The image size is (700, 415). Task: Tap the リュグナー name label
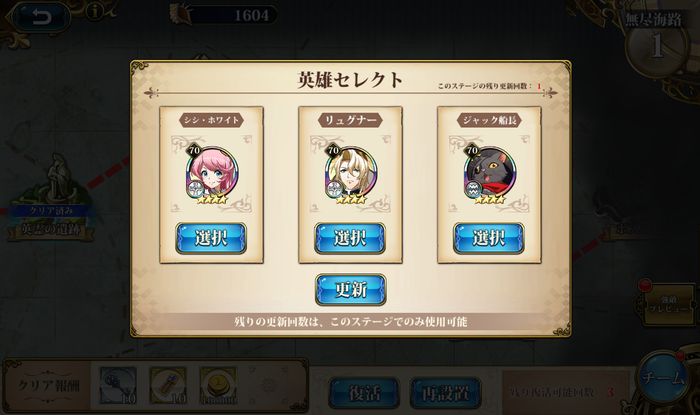350,120
